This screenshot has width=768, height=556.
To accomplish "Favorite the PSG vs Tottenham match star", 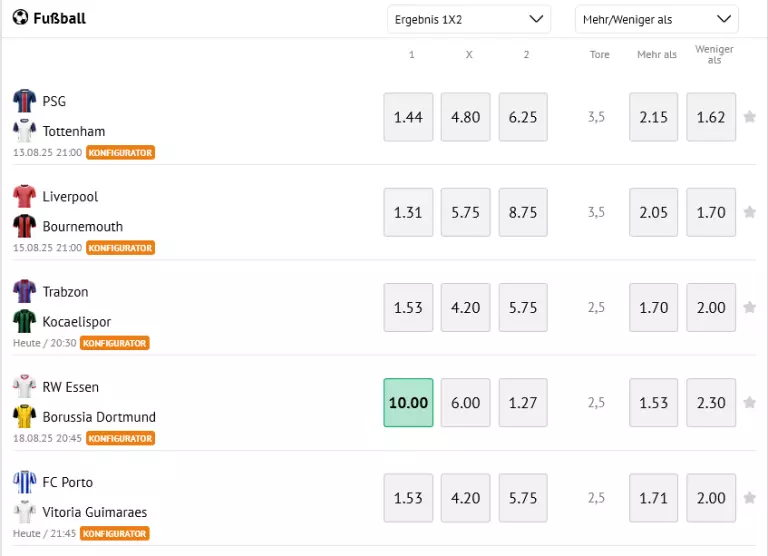I will click(749, 117).
